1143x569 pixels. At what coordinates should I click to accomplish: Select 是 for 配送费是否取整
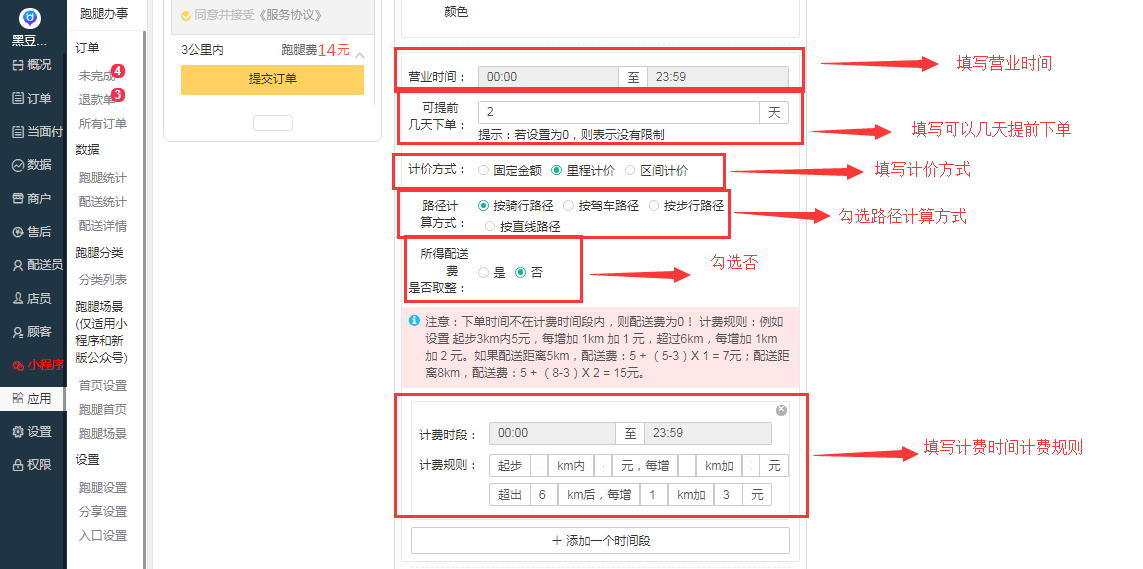pyautogui.click(x=483, y=272)
